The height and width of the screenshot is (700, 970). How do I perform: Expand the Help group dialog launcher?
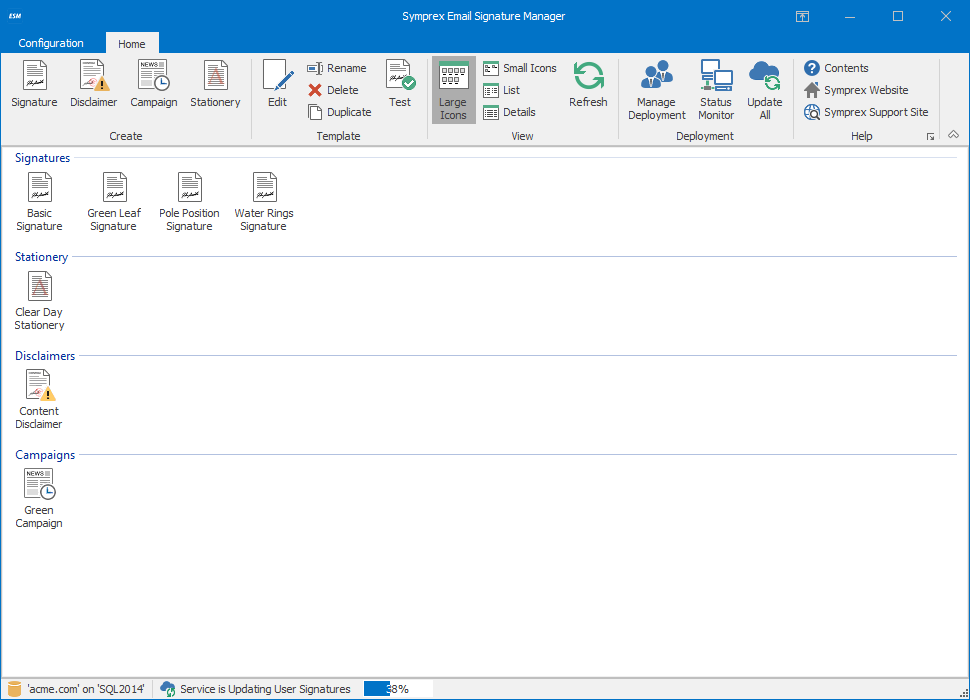pos(930,136)
